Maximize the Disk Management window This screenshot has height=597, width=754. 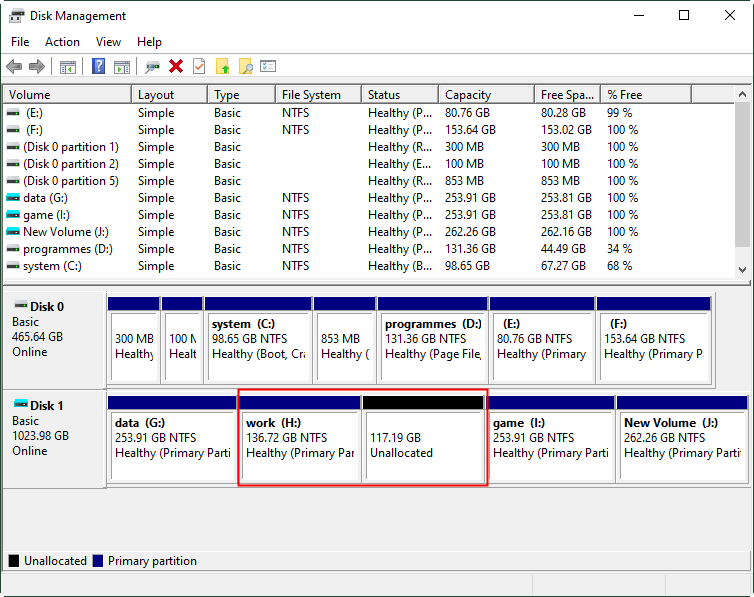684,15
